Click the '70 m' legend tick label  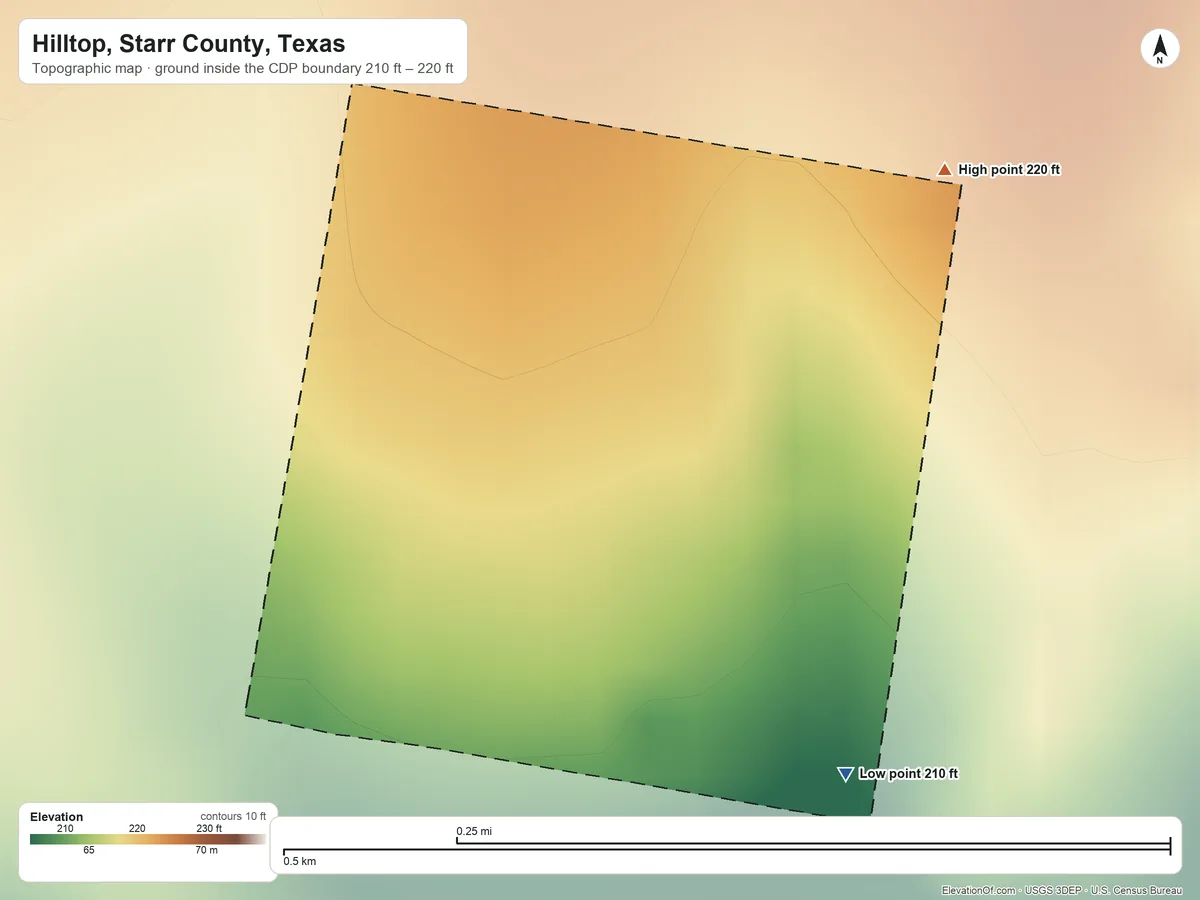pos(207,850)
